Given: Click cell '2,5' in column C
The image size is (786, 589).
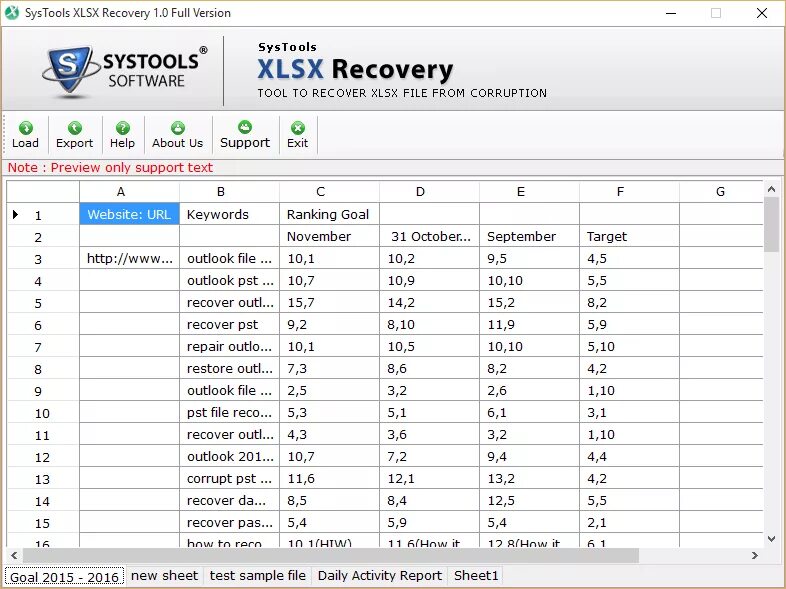Looking at the screenshot, I should 329,390.
